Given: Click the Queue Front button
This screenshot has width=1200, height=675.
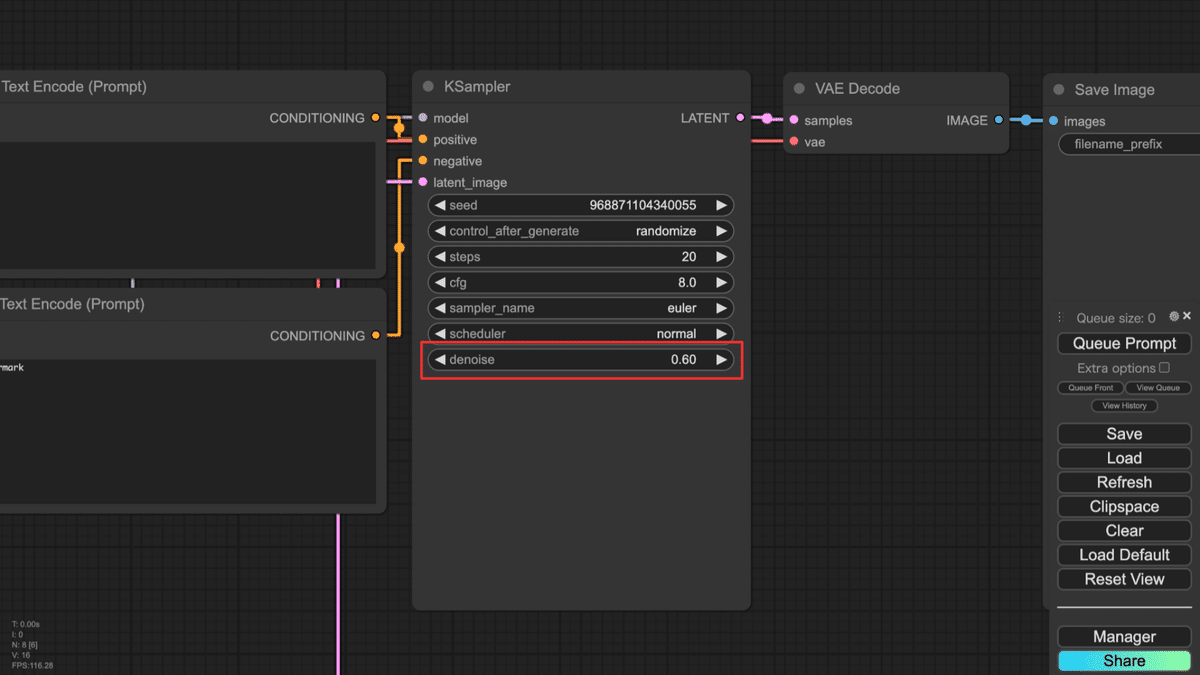Looking at the screenshot, I should pyautogui.click(x=1090, y=388).
